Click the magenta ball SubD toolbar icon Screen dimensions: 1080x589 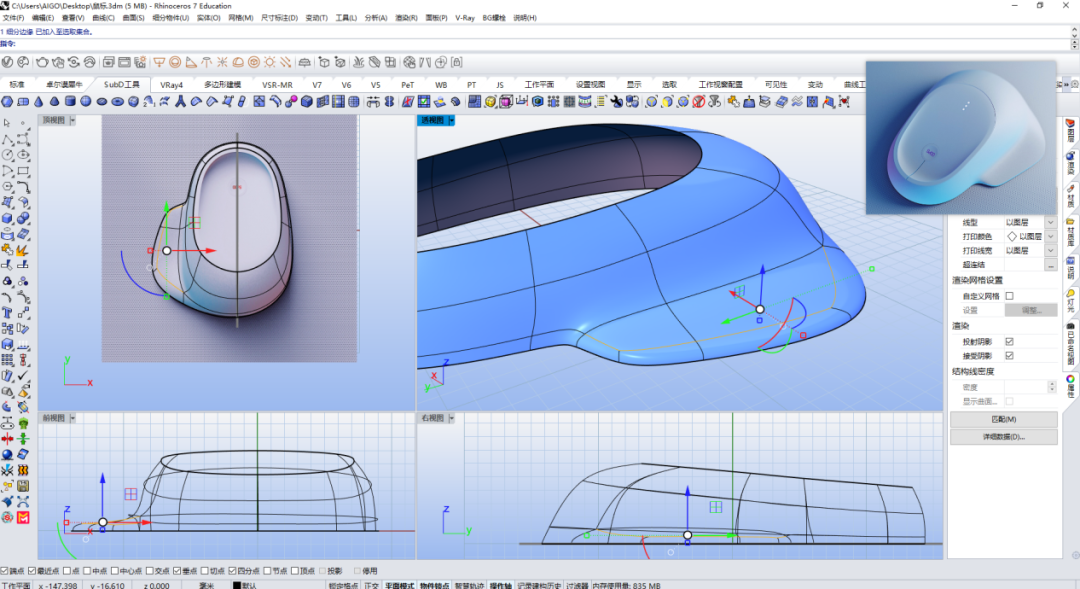click(x=291, y=101)
